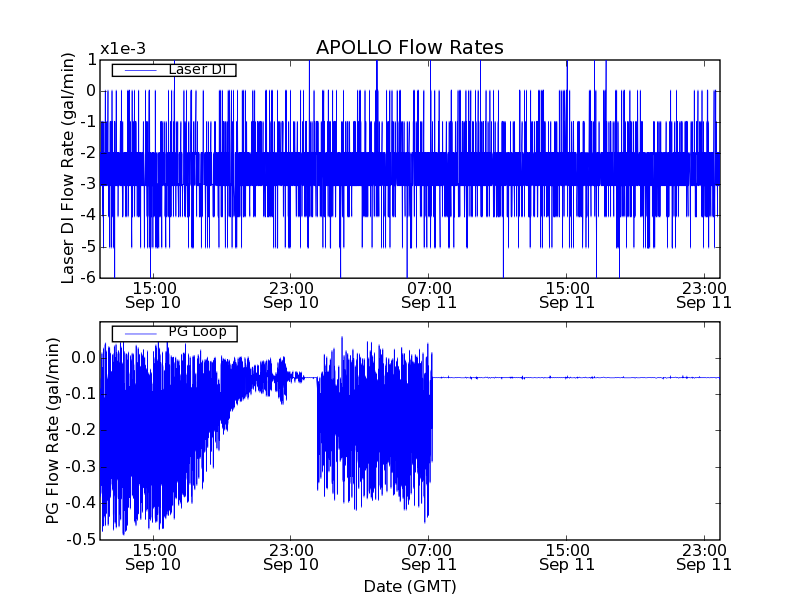The image size is (800, 600).
Task: Click the '-0.3' tick on the PG axis
Action: coord(82,467)
